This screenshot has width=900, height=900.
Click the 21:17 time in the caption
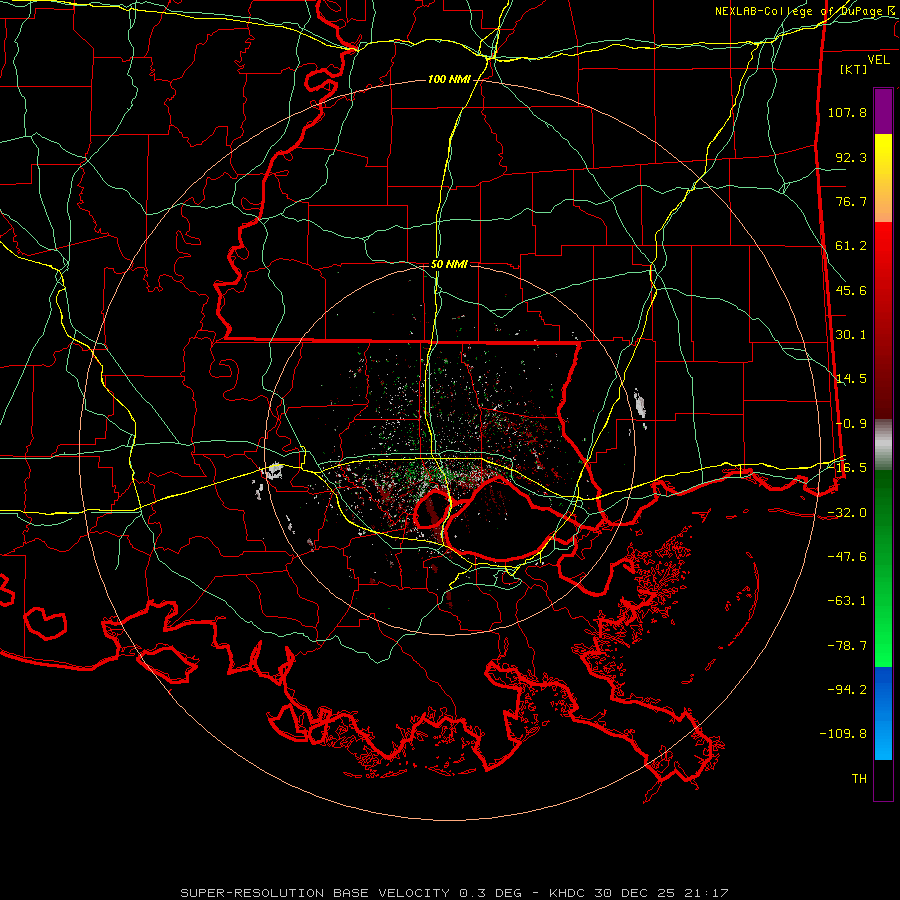pyautogui.click(x=706, y=893)
